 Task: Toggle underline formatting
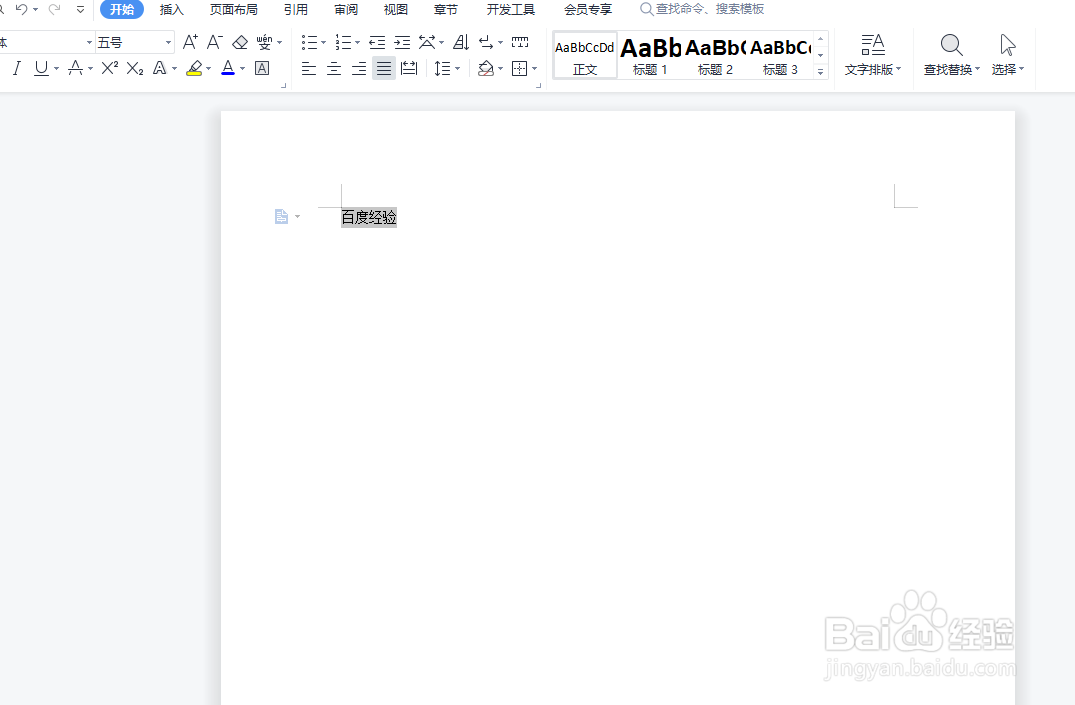(41, 68)
